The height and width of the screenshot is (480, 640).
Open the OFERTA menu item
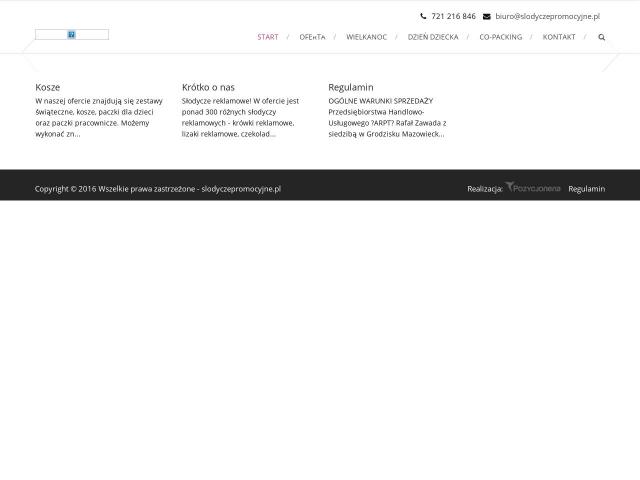[x=312, y=37]
